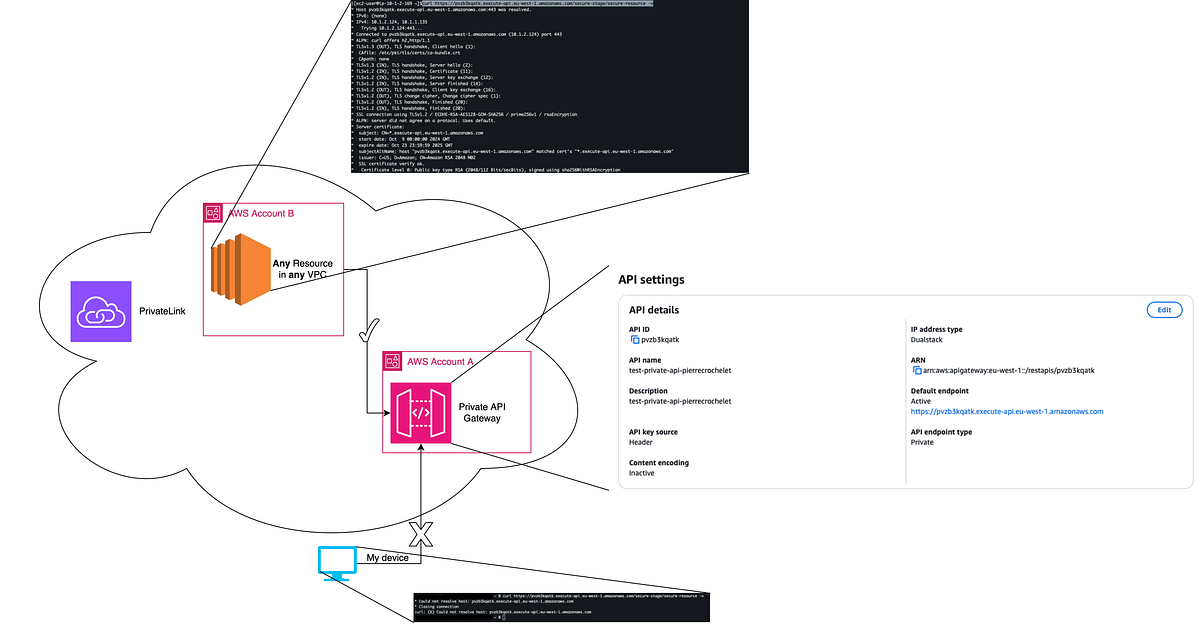The width and height of the screenshot is (1200, 624).
Task: Select the My device monitor icon
Action: tap(336, 563)
